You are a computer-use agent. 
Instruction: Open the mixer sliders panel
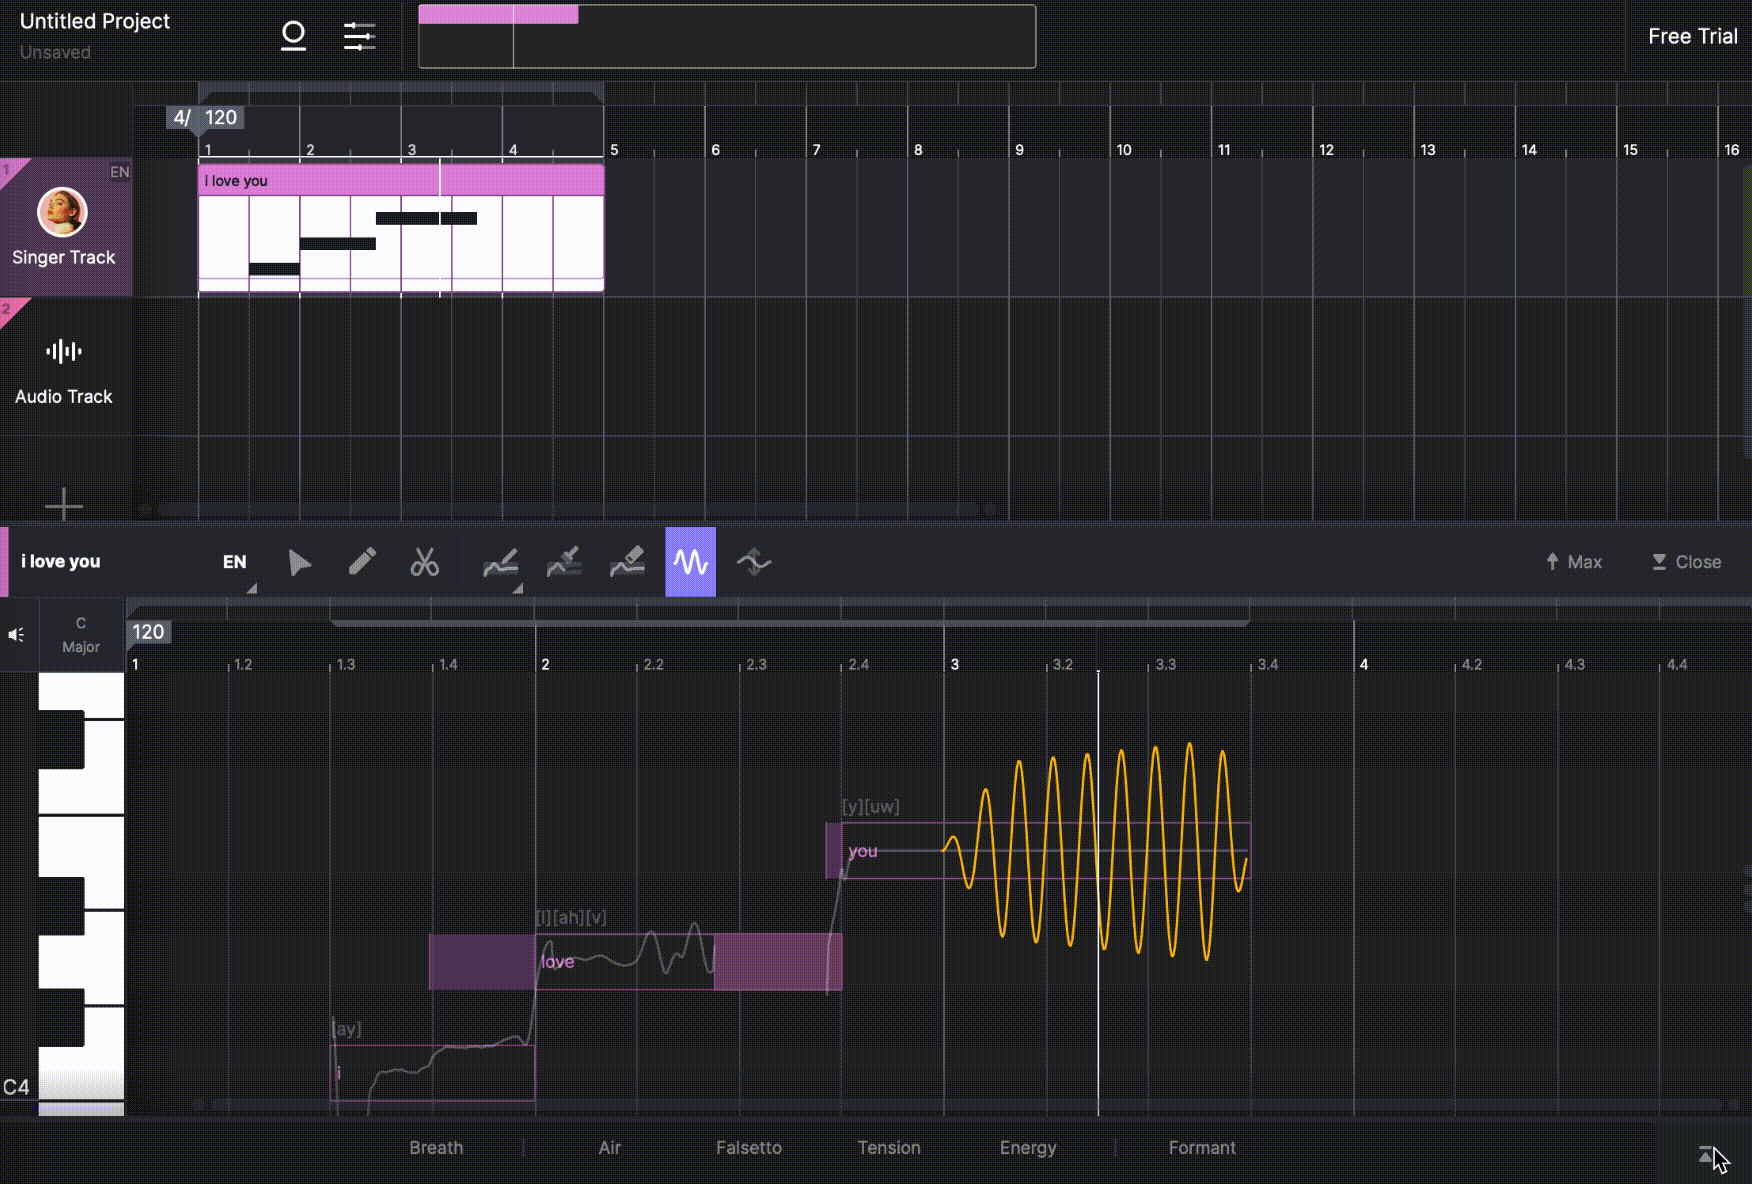[359, 36]
